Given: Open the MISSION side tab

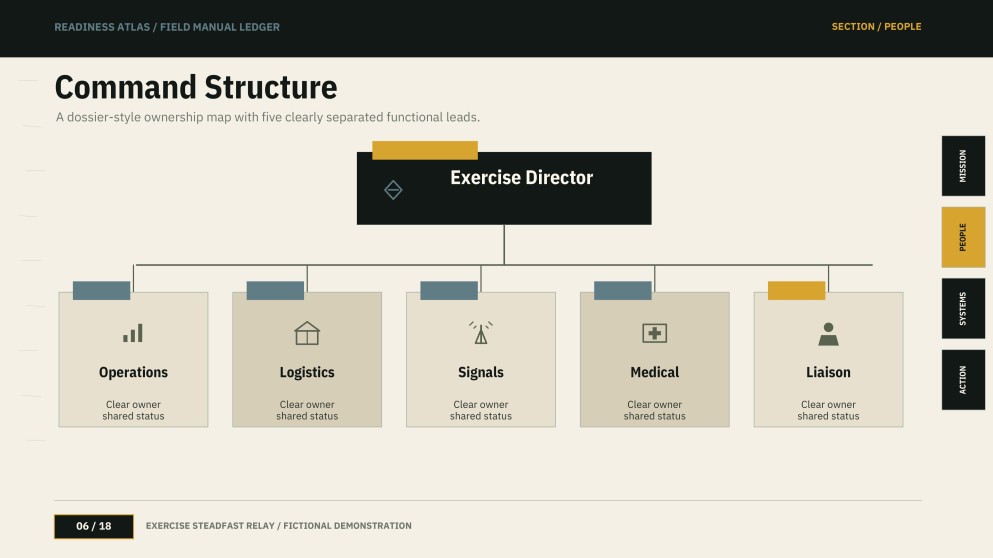Looking at the screenshot, I should click(x=963, y=166).
